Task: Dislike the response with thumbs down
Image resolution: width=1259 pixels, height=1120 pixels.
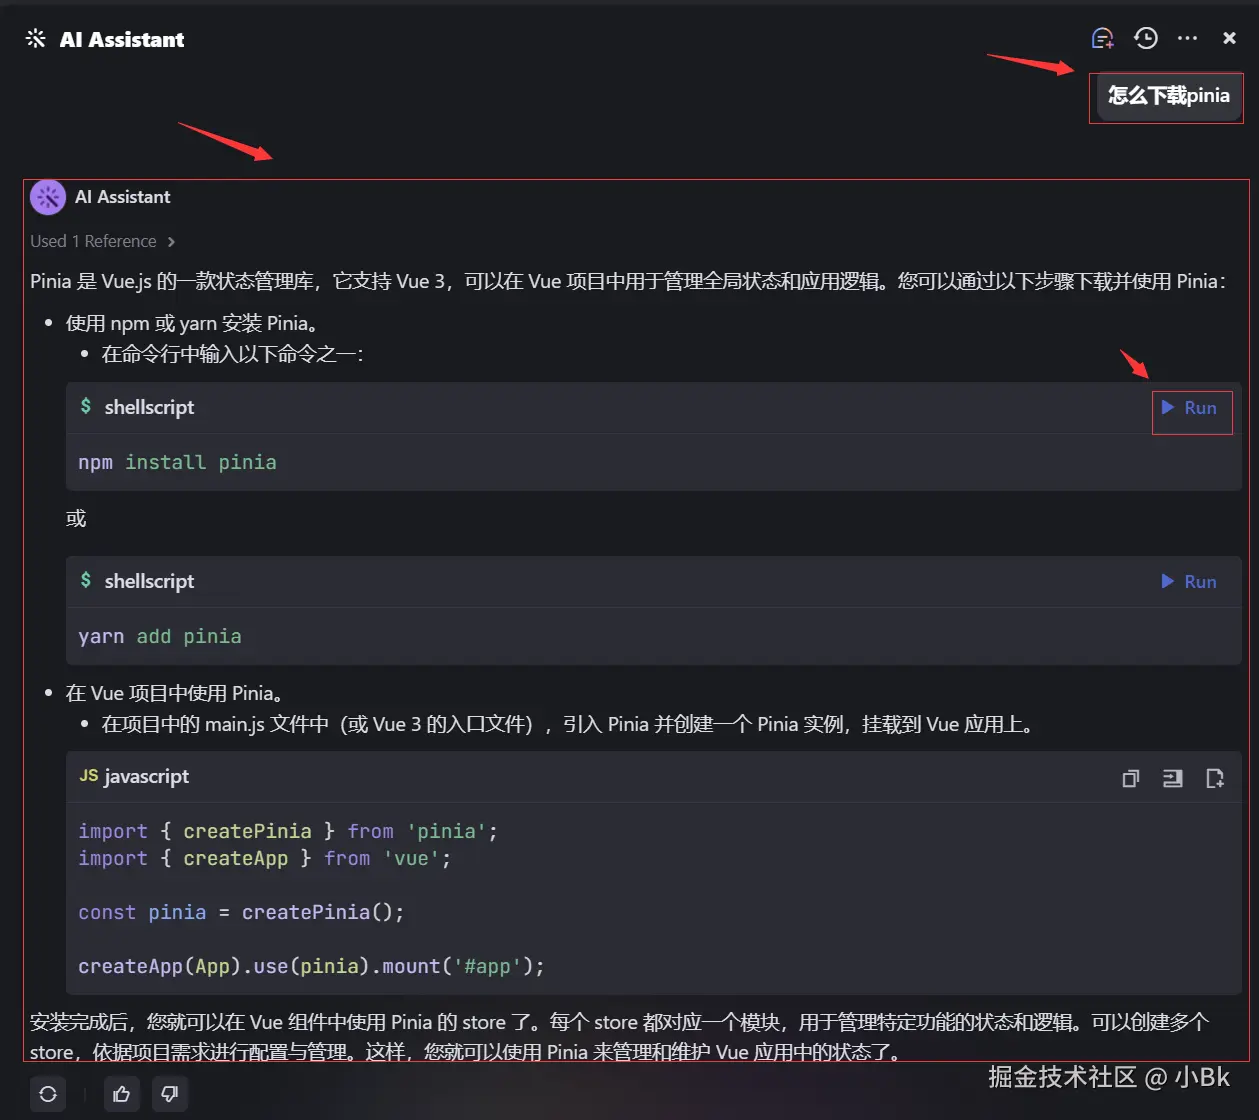Action: click(170, 1094)
